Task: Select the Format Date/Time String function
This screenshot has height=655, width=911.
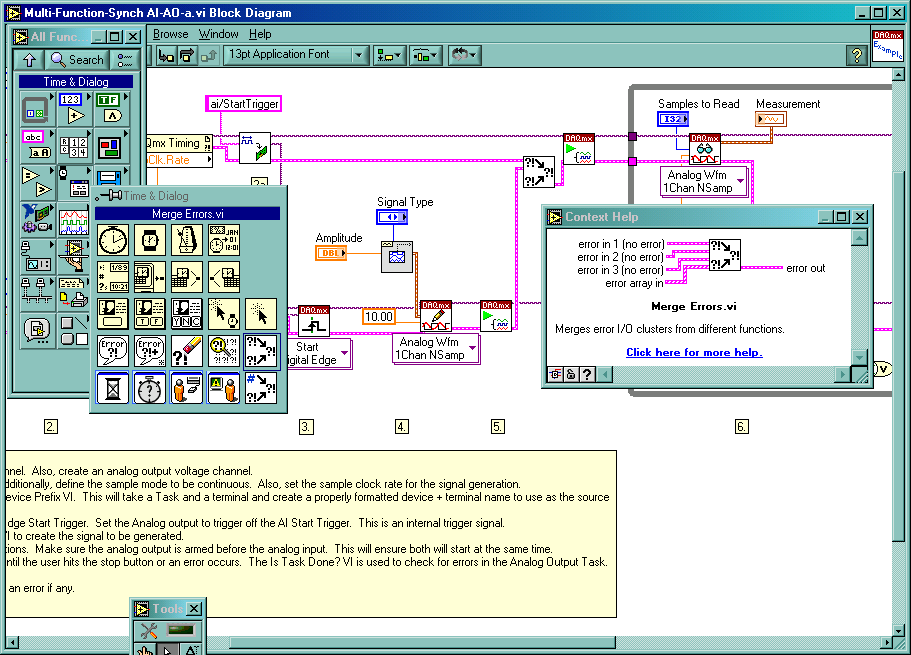Action: (x=113, y=277)
